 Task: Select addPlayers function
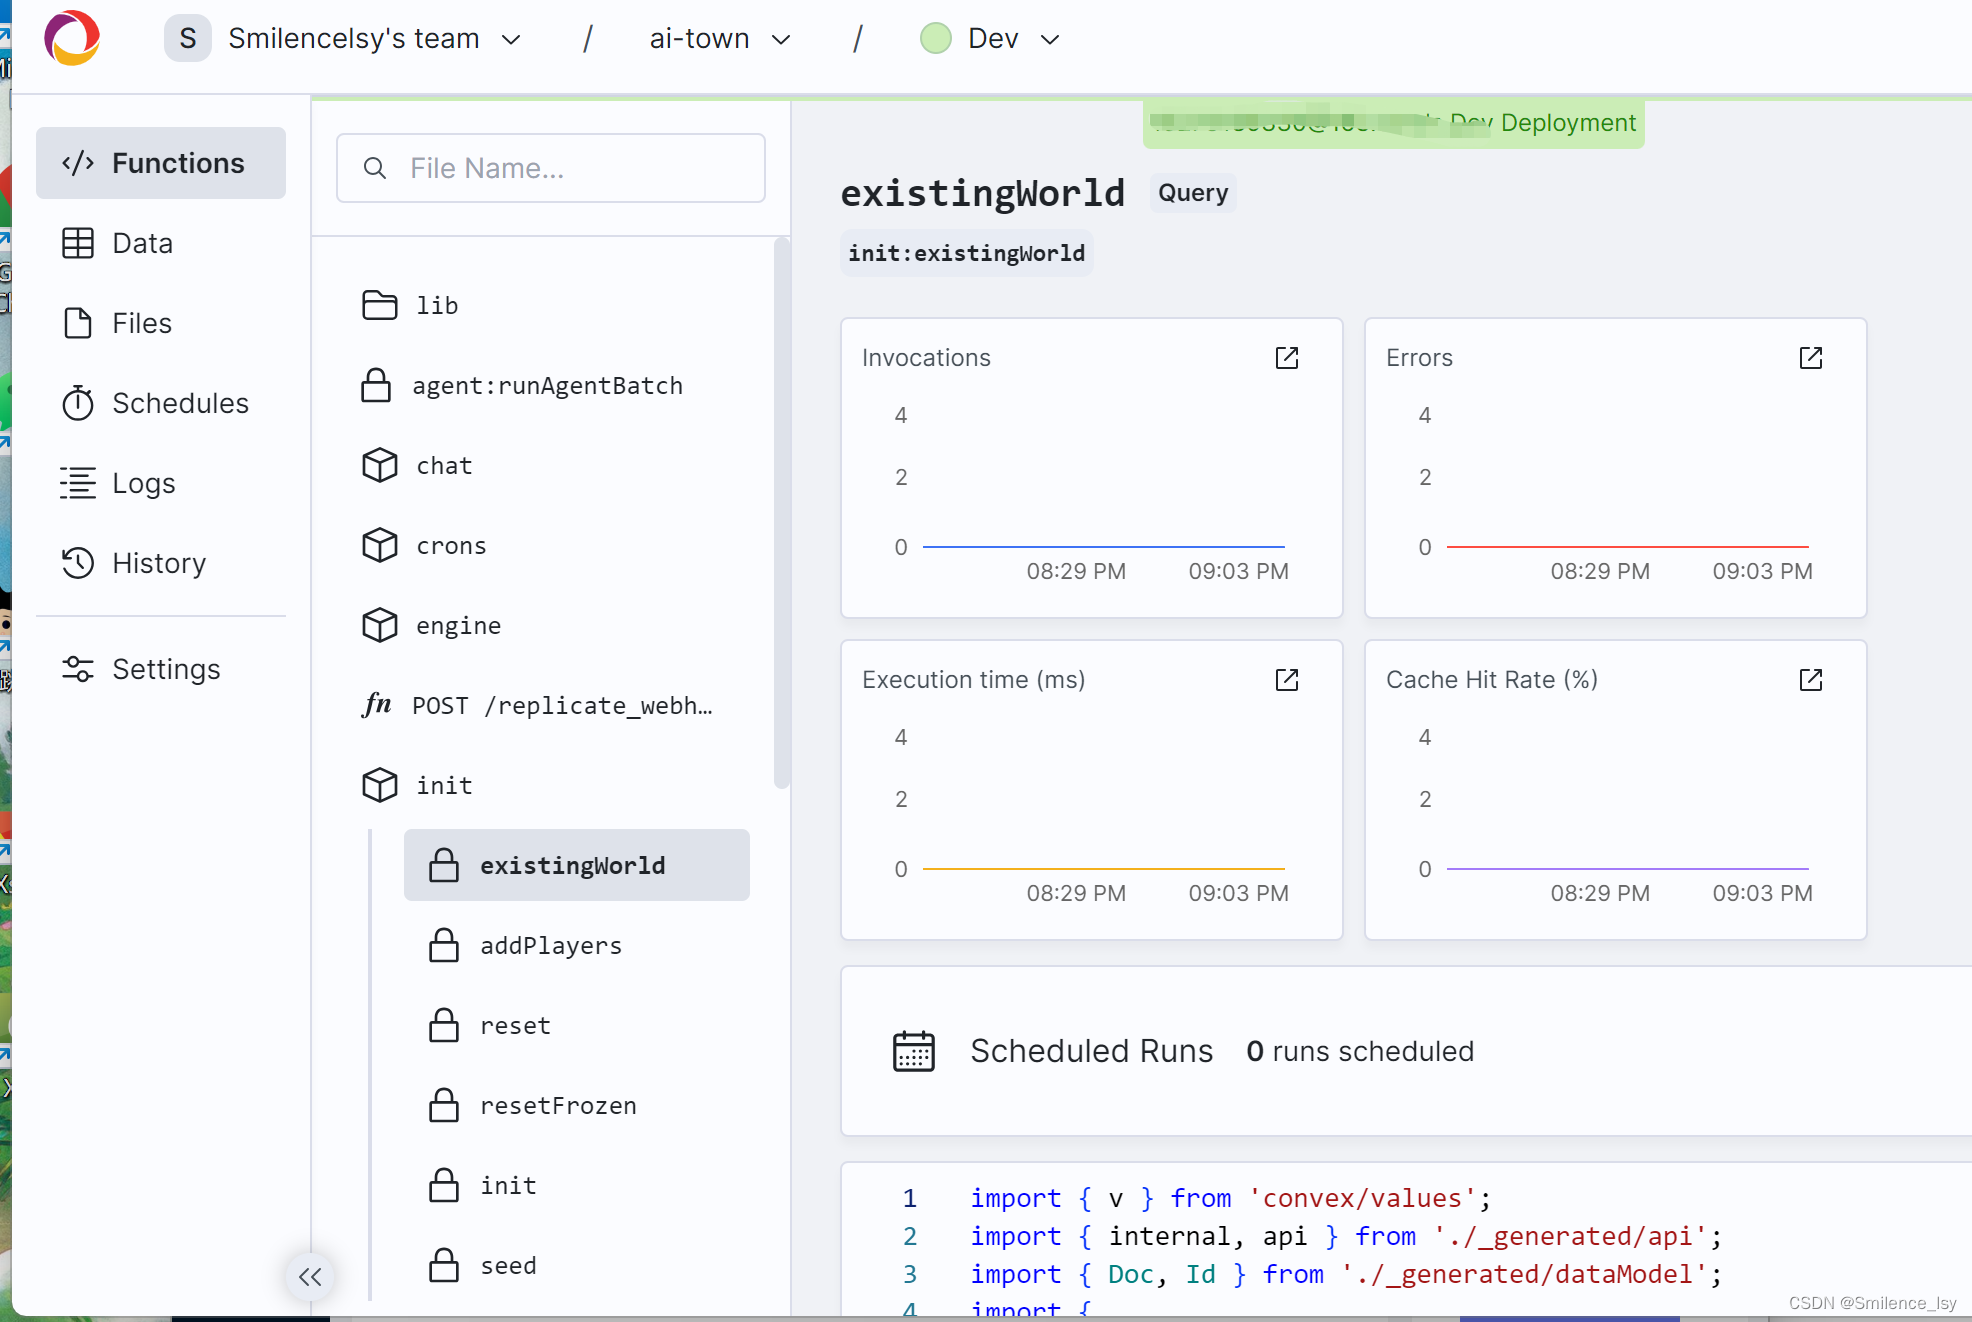577,945
